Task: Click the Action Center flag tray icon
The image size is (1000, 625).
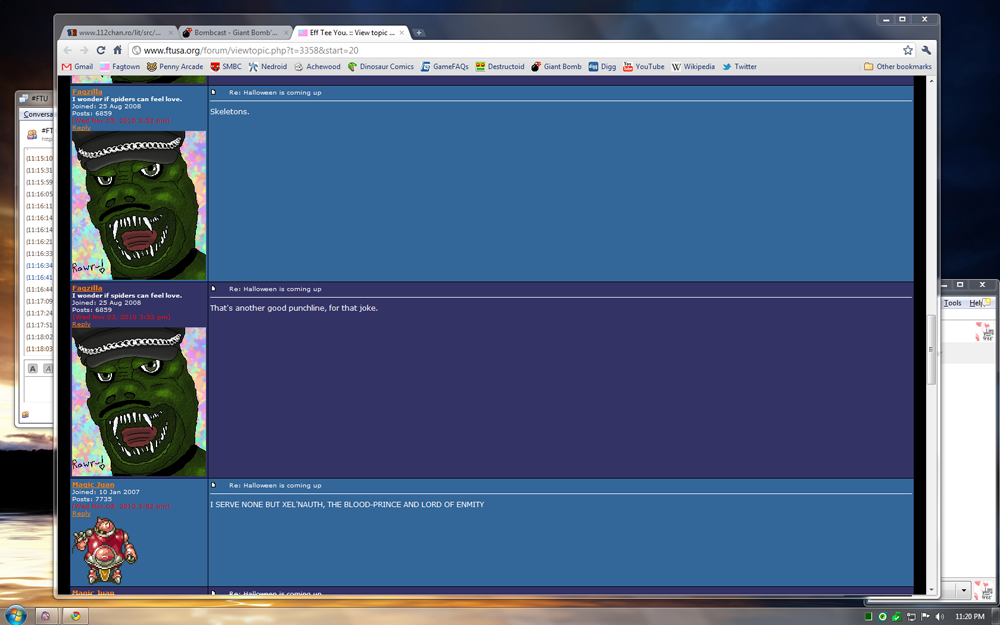Action: pyautogui.click(x=925, y=616)
